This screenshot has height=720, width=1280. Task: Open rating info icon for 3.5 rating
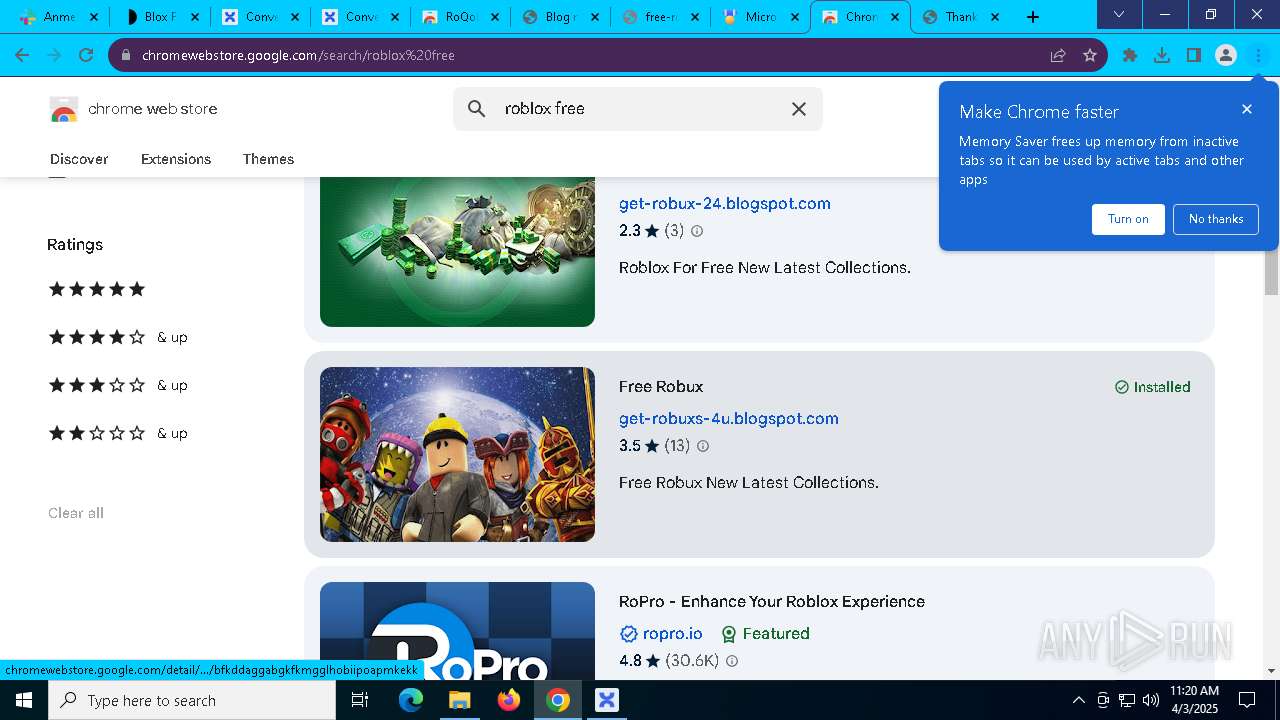pos(703,446)
